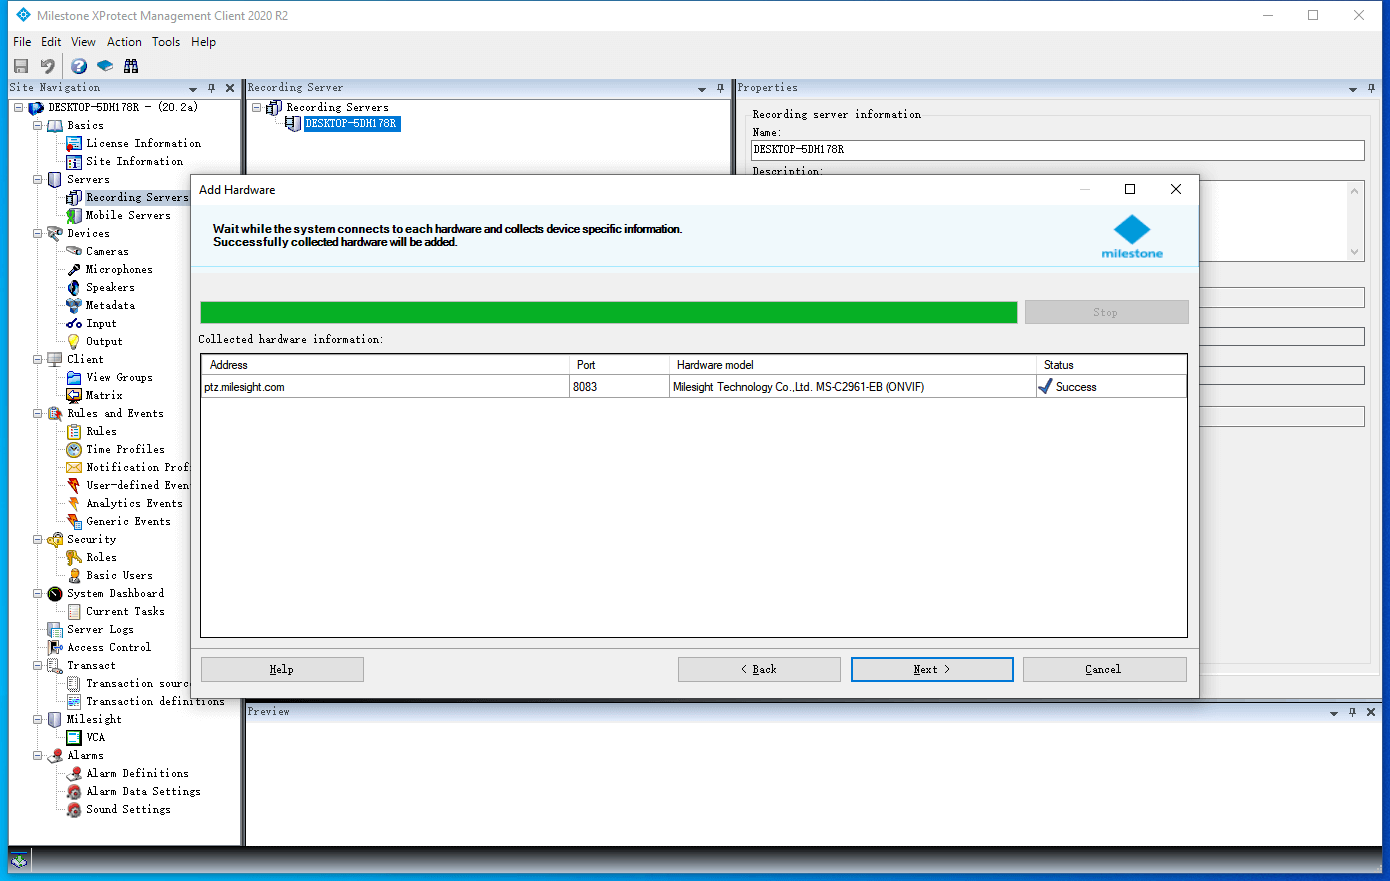This screenshot has height=881, width=1390.
Task: Click the Server Logs icon
Action: pos(55,630)
